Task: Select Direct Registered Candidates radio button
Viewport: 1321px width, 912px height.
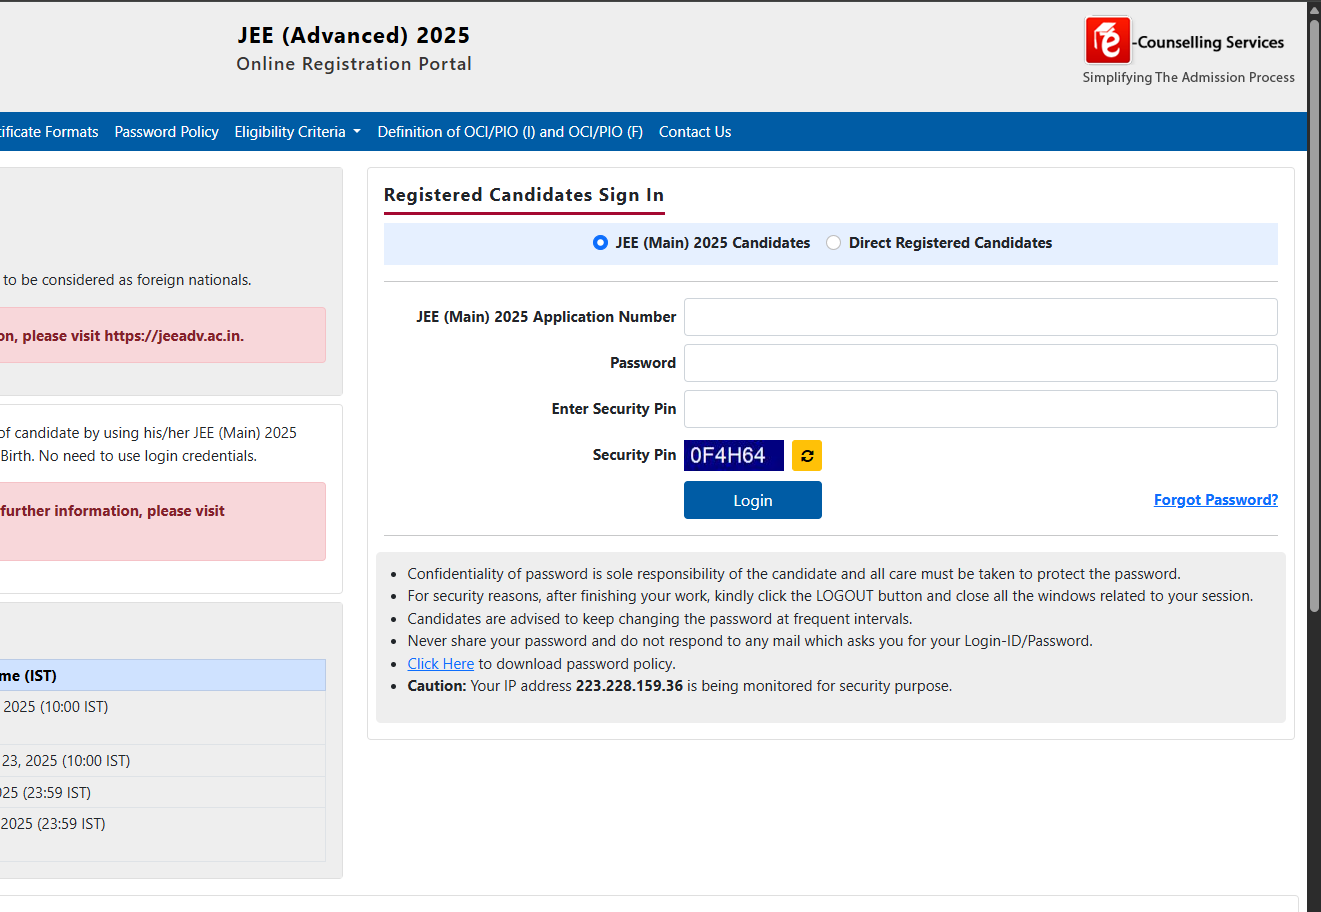Action: (x=833, y=243)
